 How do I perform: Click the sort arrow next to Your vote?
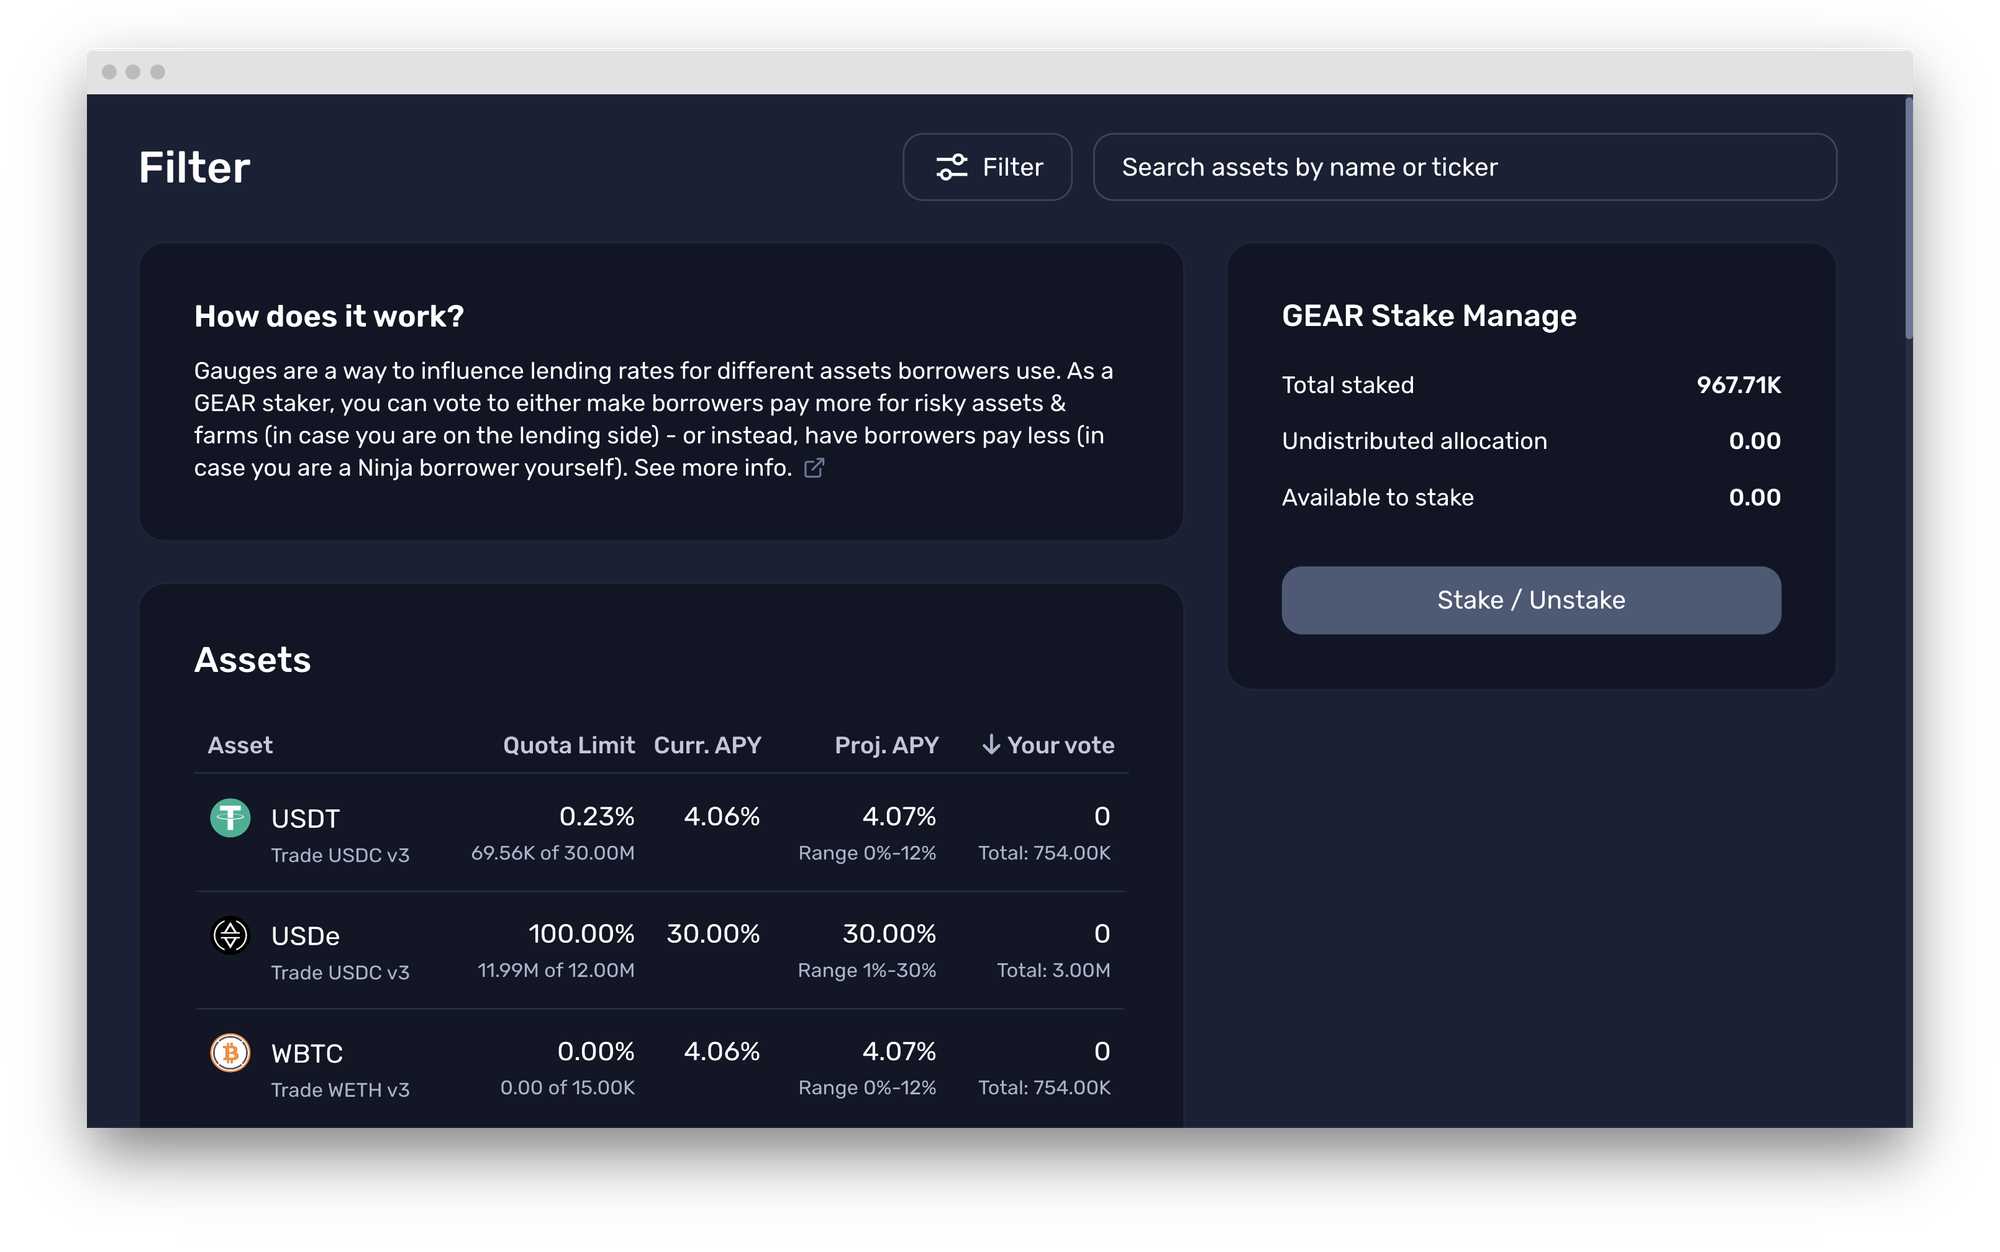pos(989,744)
